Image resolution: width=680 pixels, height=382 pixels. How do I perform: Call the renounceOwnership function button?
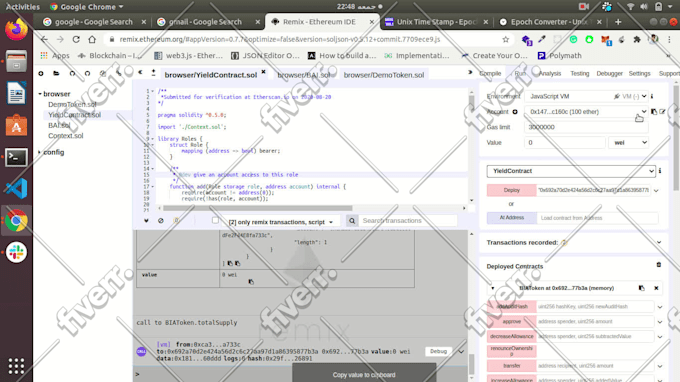pos(511,351)
